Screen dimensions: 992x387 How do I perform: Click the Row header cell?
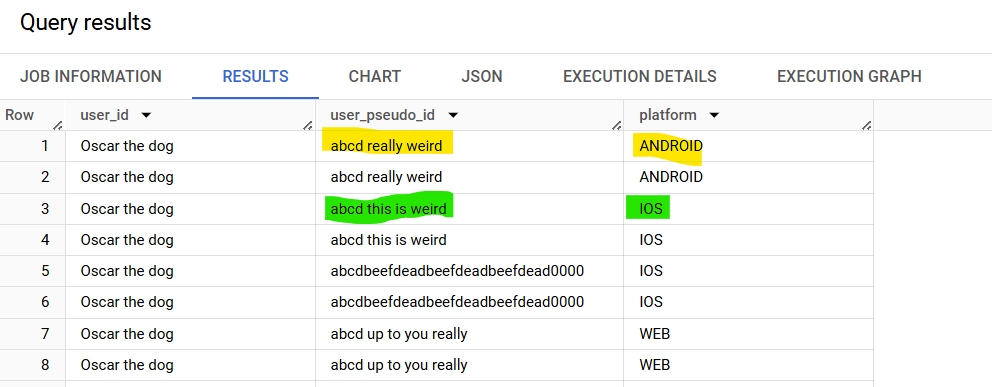(32, 115)
